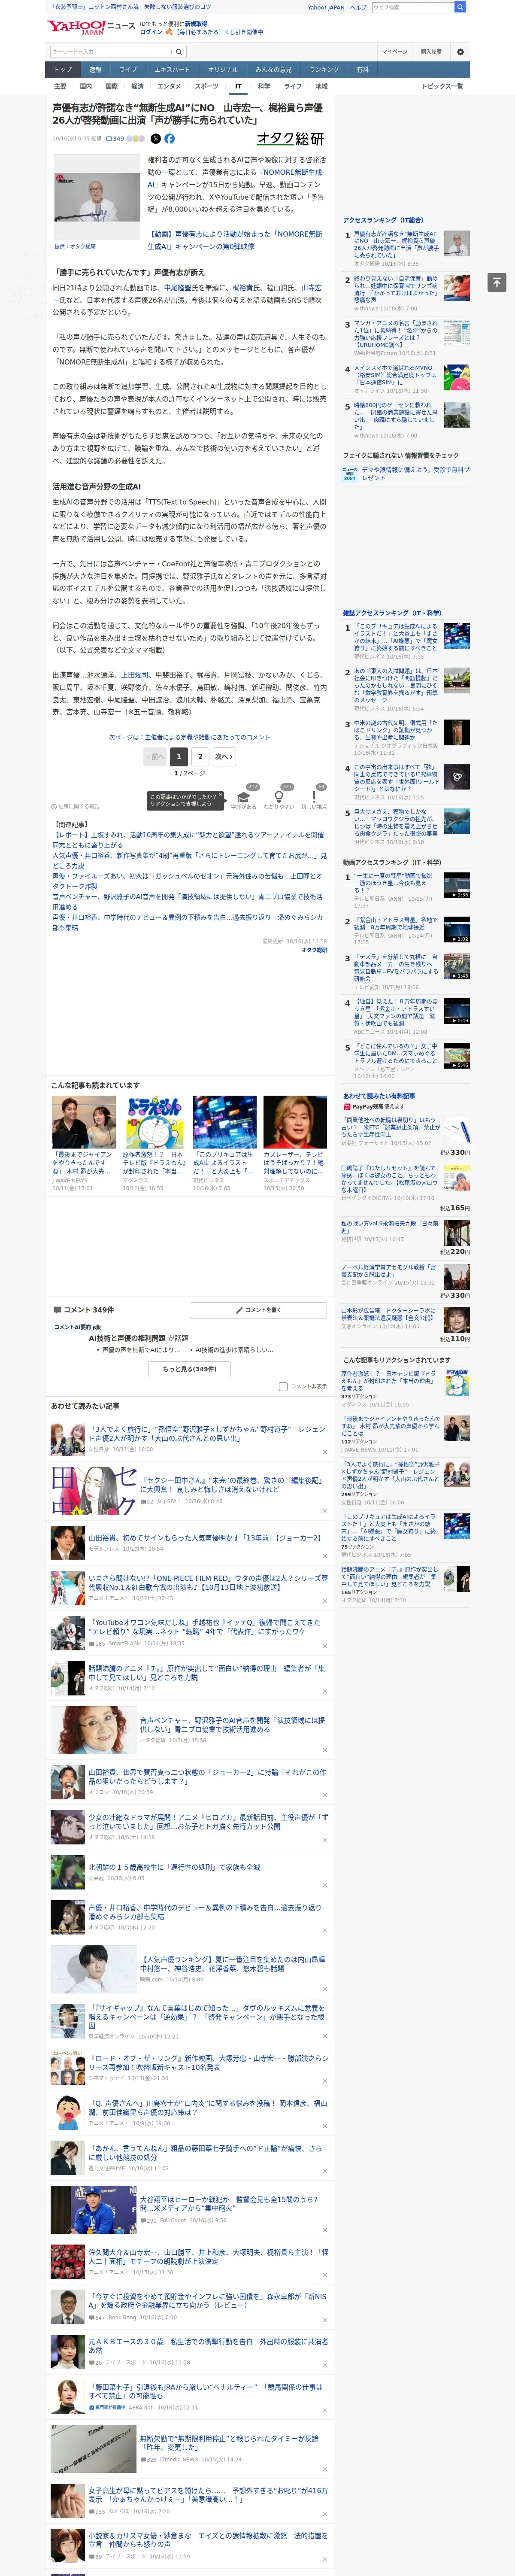Open the みんなの意見 tab

[x=273, y=70]
